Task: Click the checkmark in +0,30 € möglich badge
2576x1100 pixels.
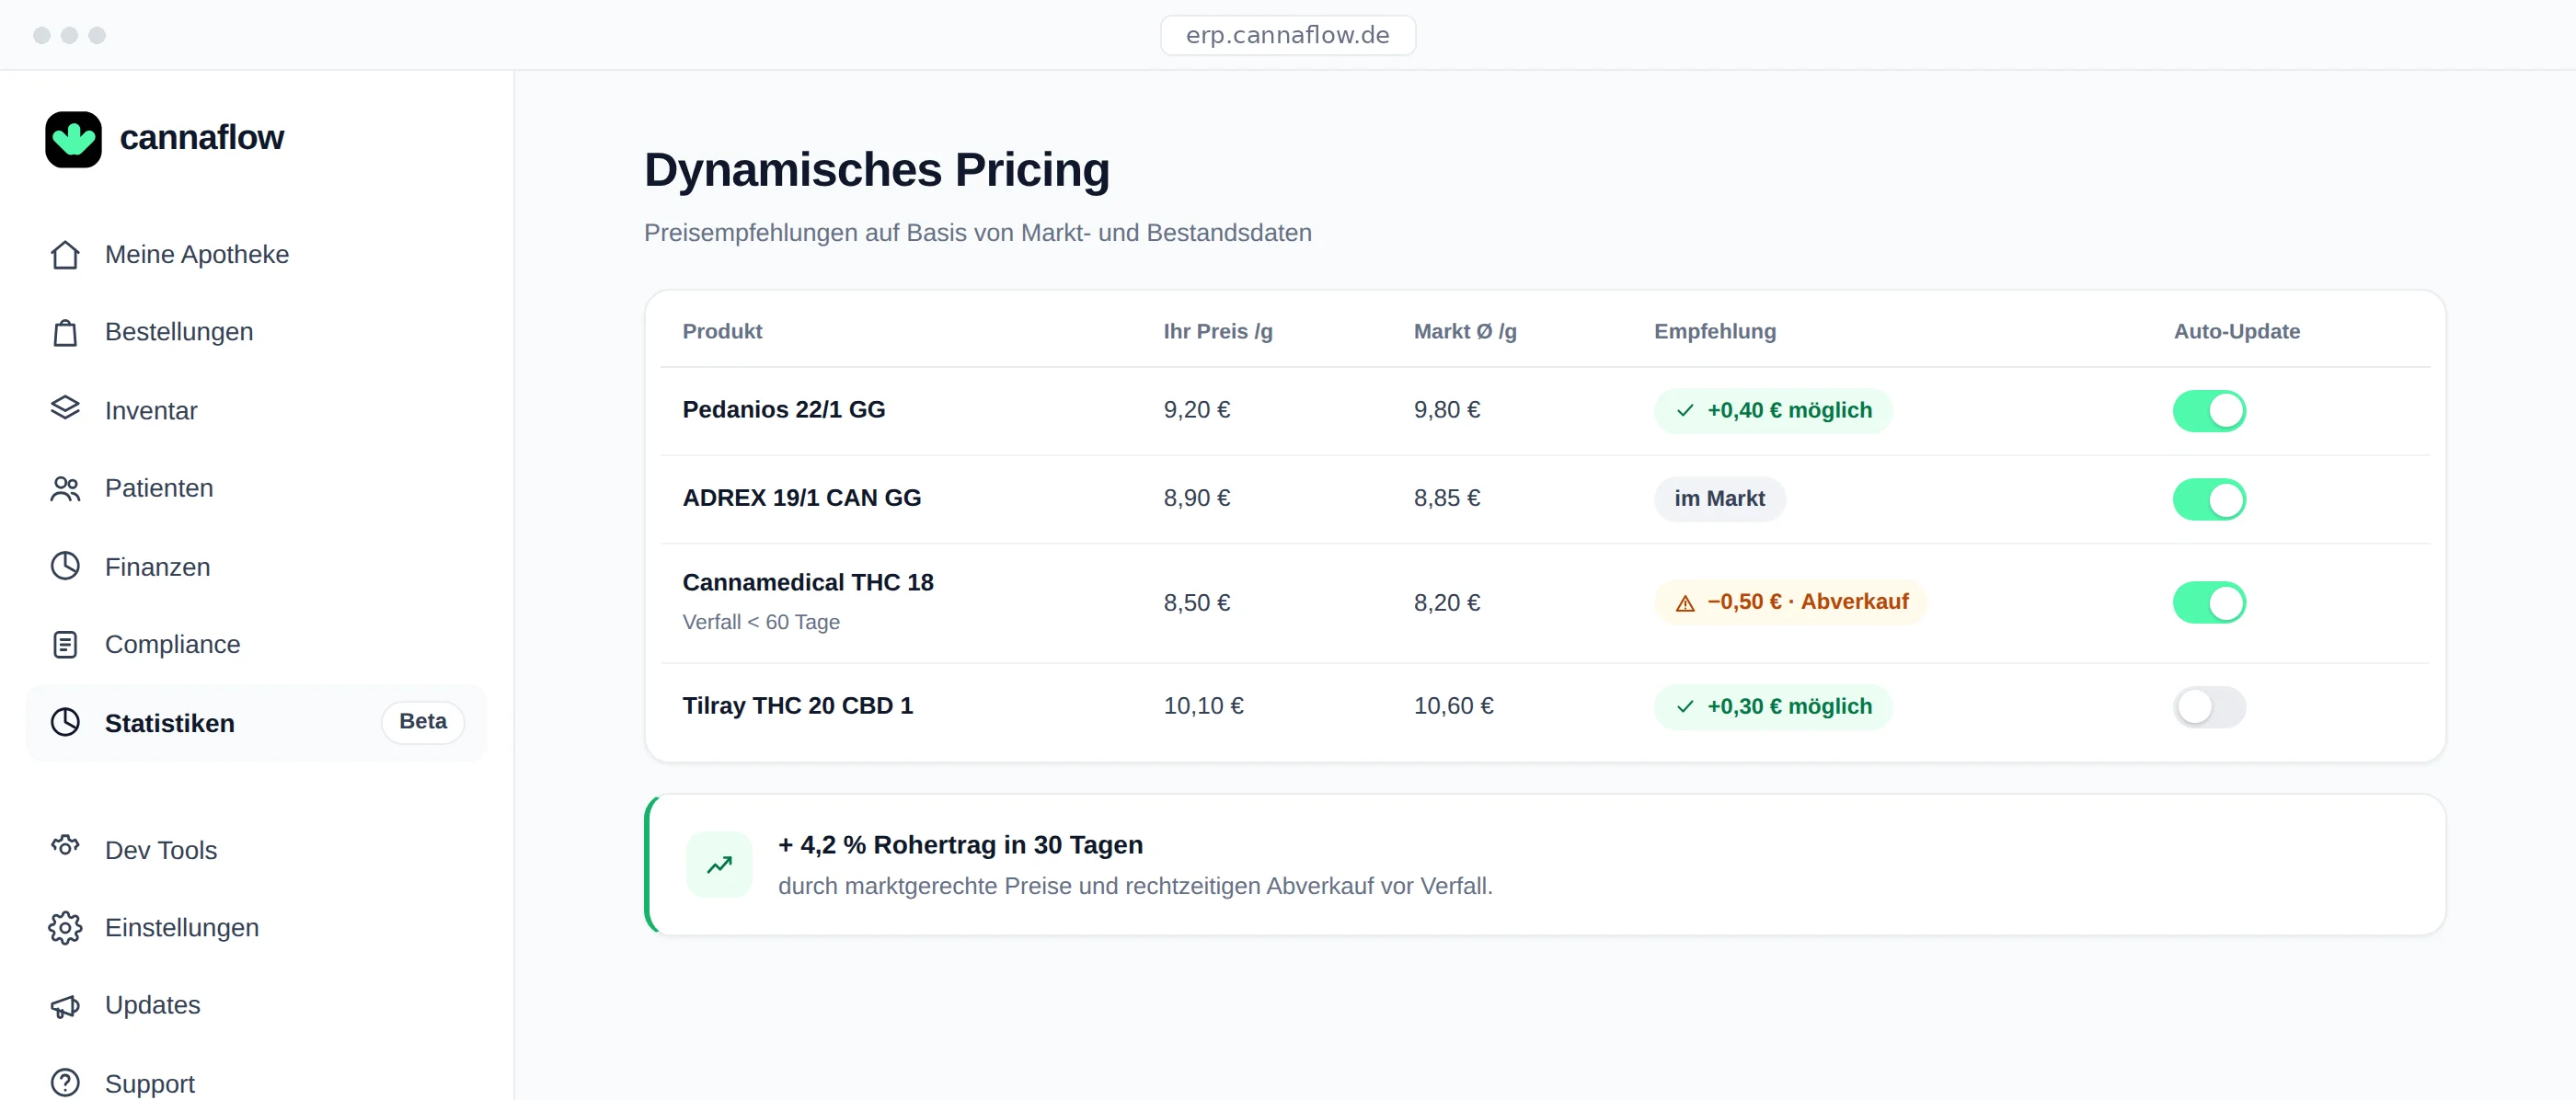Action: tap(1685, 706)
